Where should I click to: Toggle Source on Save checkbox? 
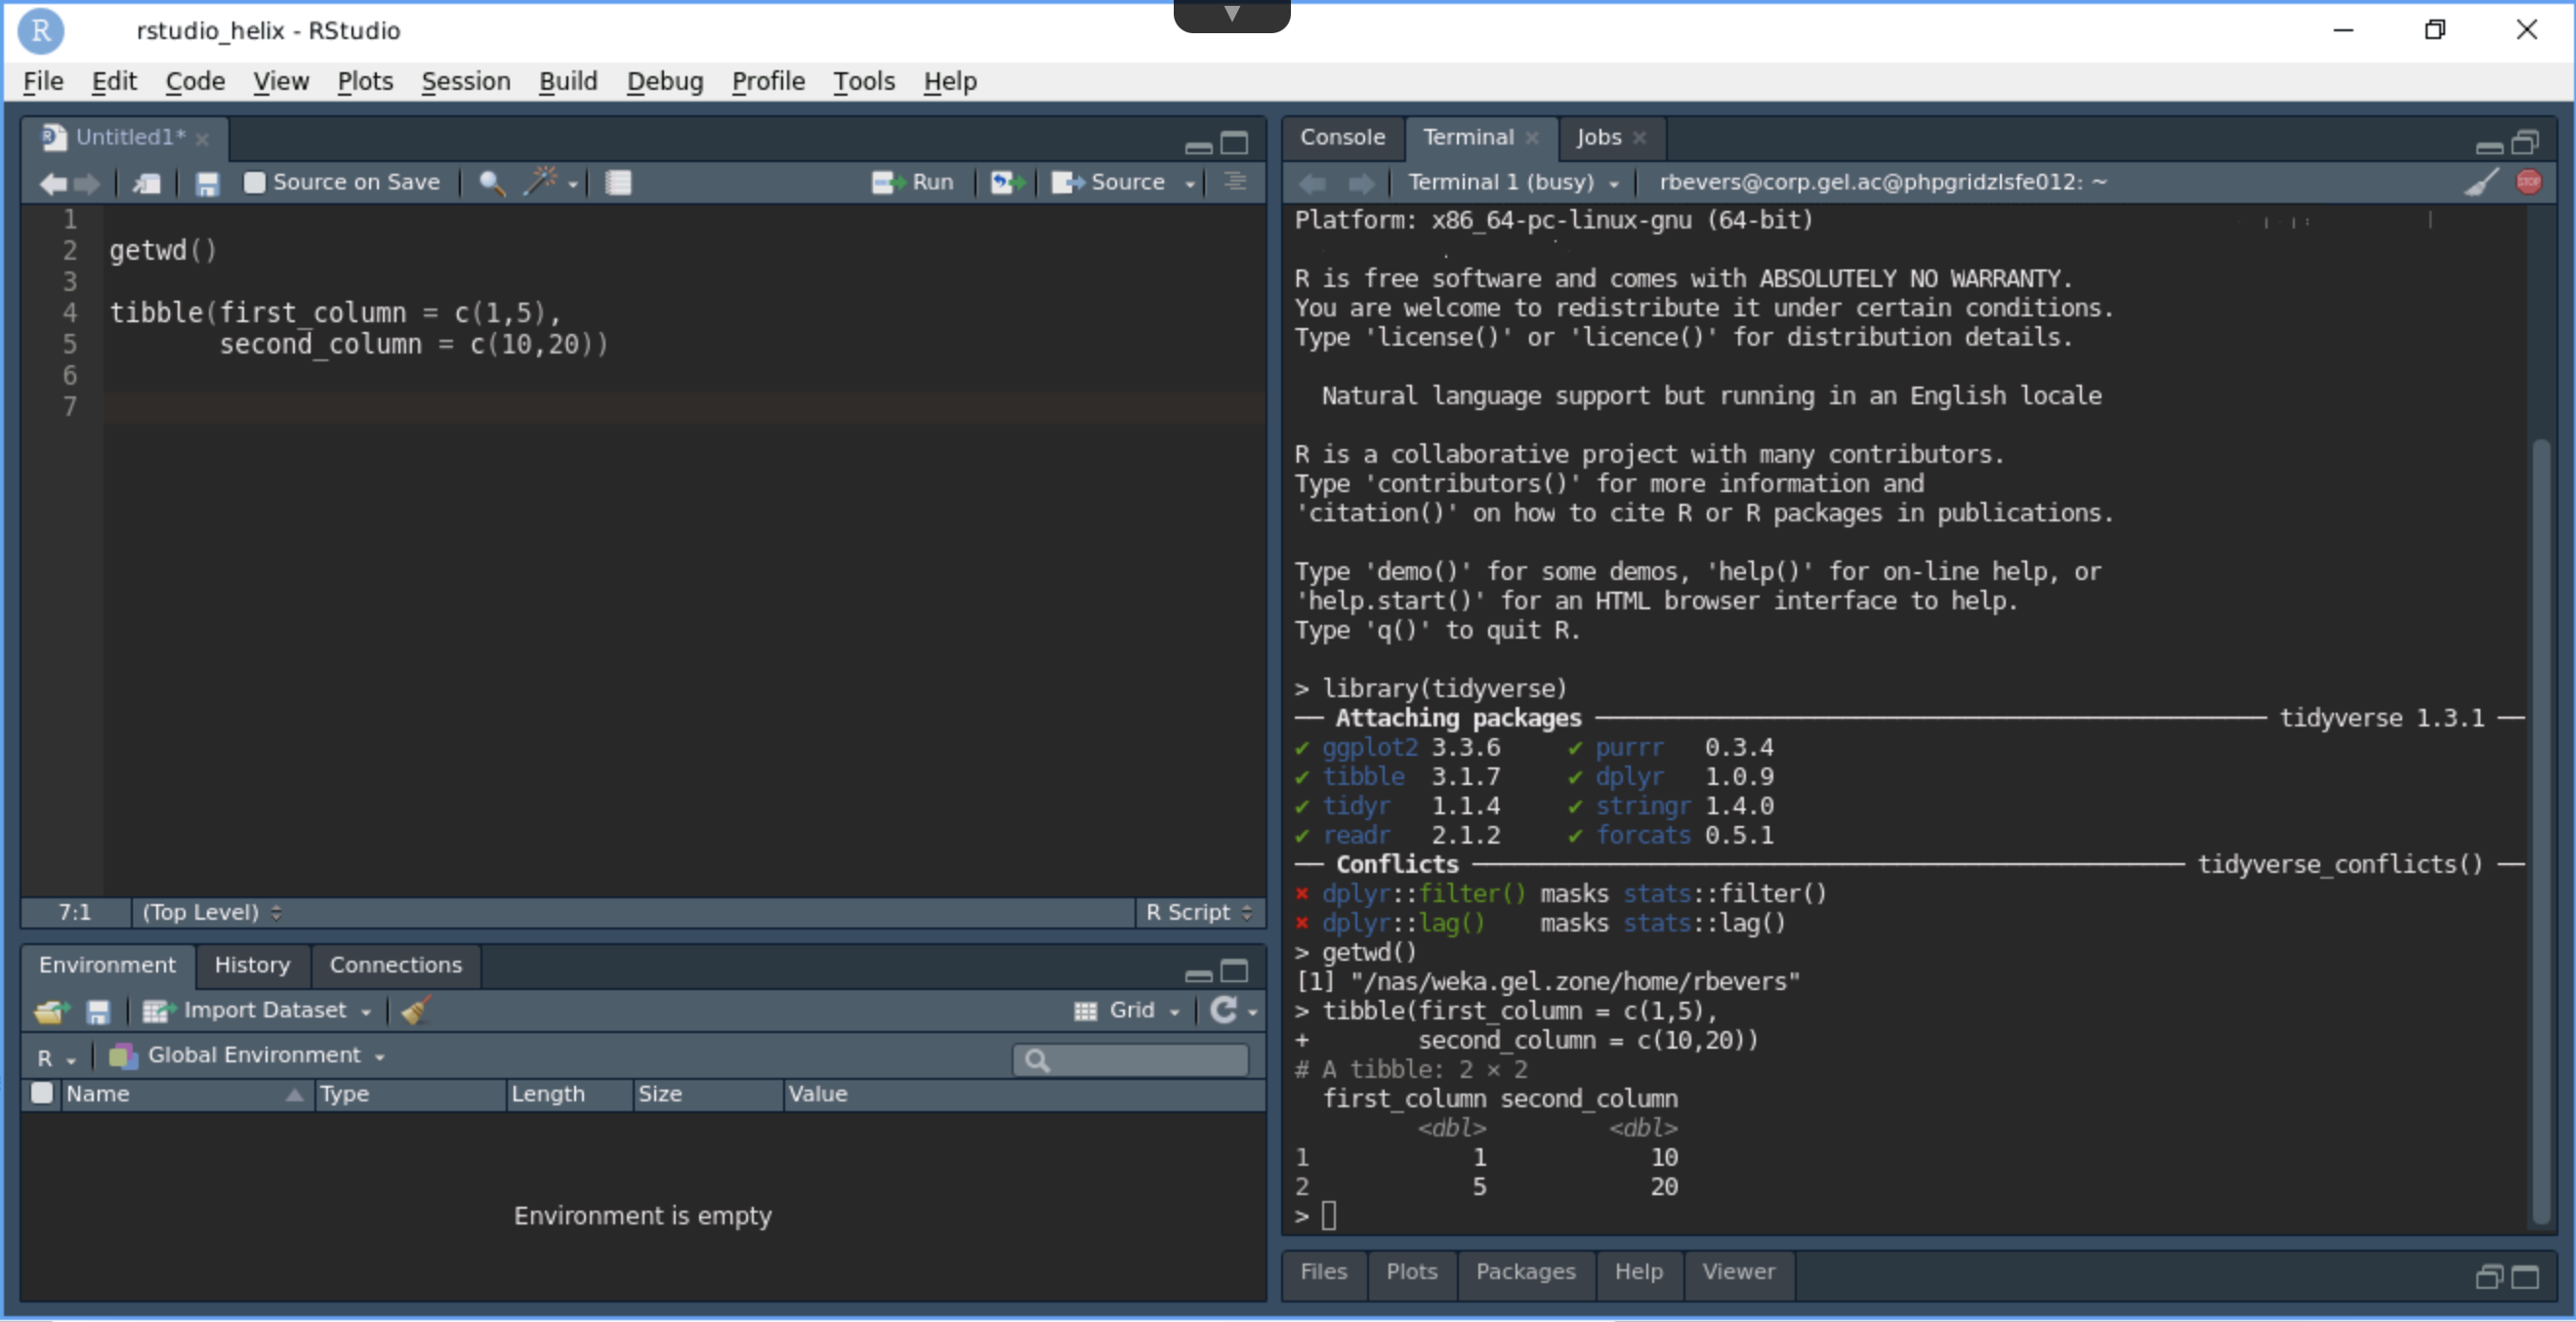254,182
